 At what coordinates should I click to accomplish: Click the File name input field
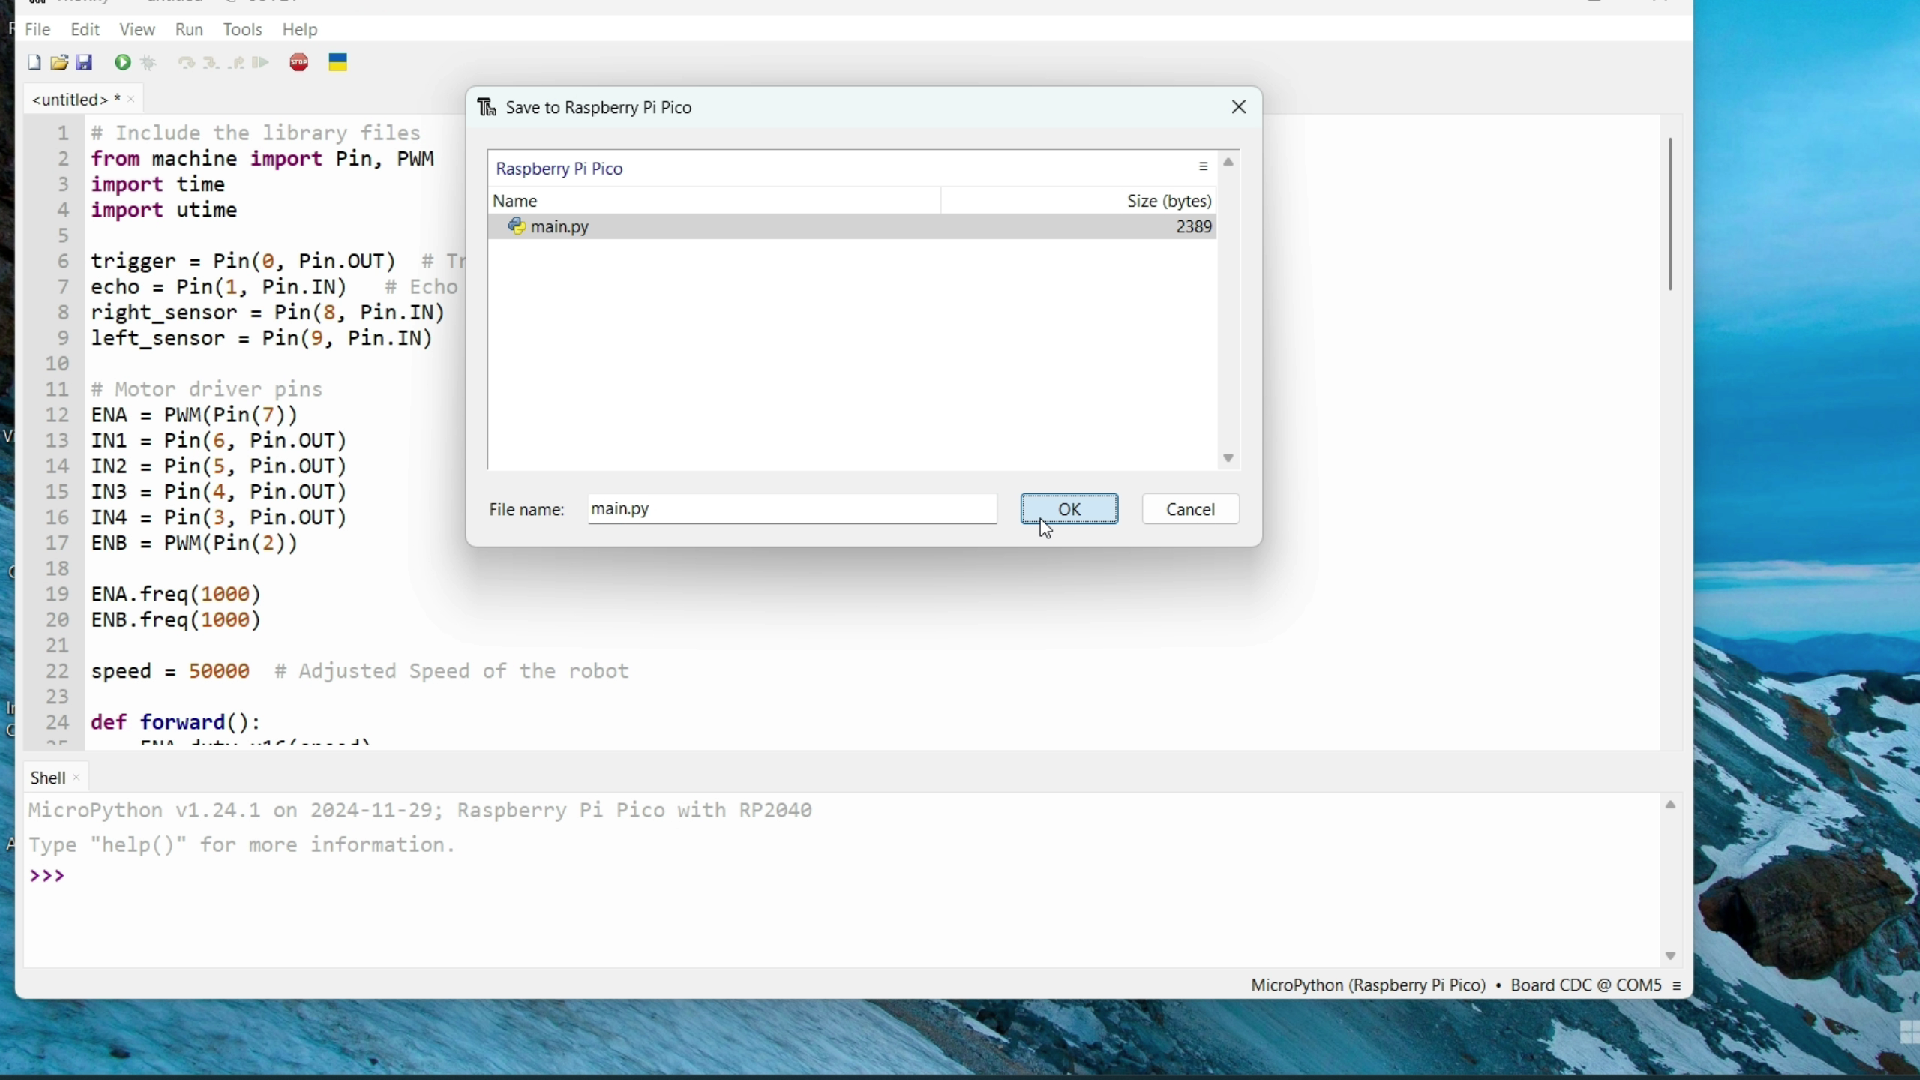tap(793, 510)
